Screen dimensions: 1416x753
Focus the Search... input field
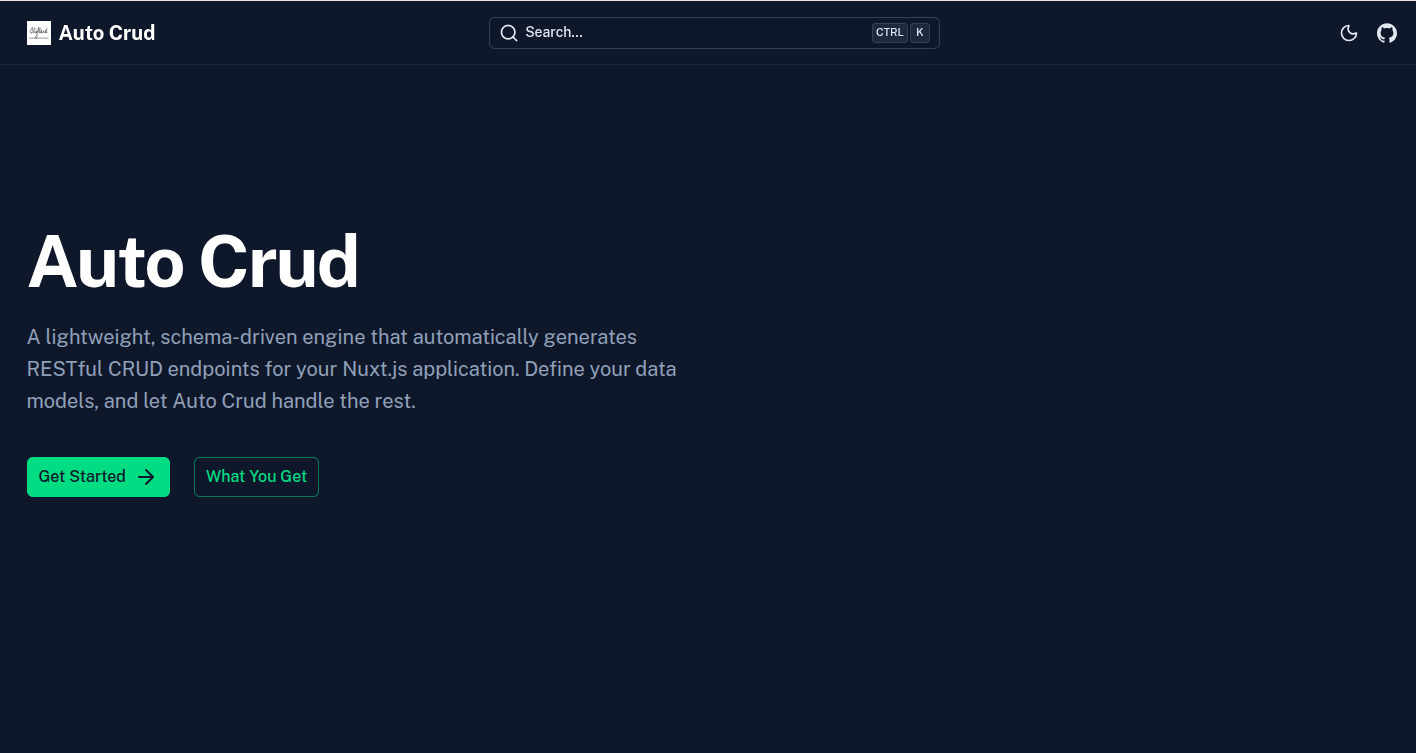(714, 33)
